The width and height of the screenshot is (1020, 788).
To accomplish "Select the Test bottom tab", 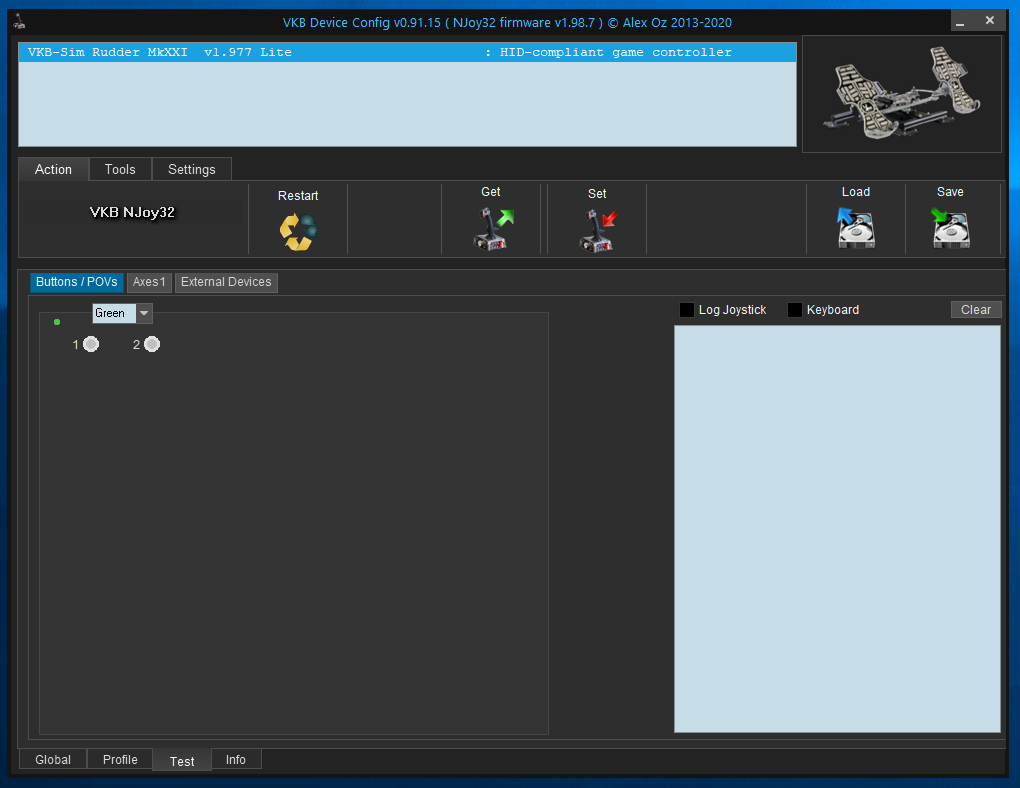I will coord(182,761).
